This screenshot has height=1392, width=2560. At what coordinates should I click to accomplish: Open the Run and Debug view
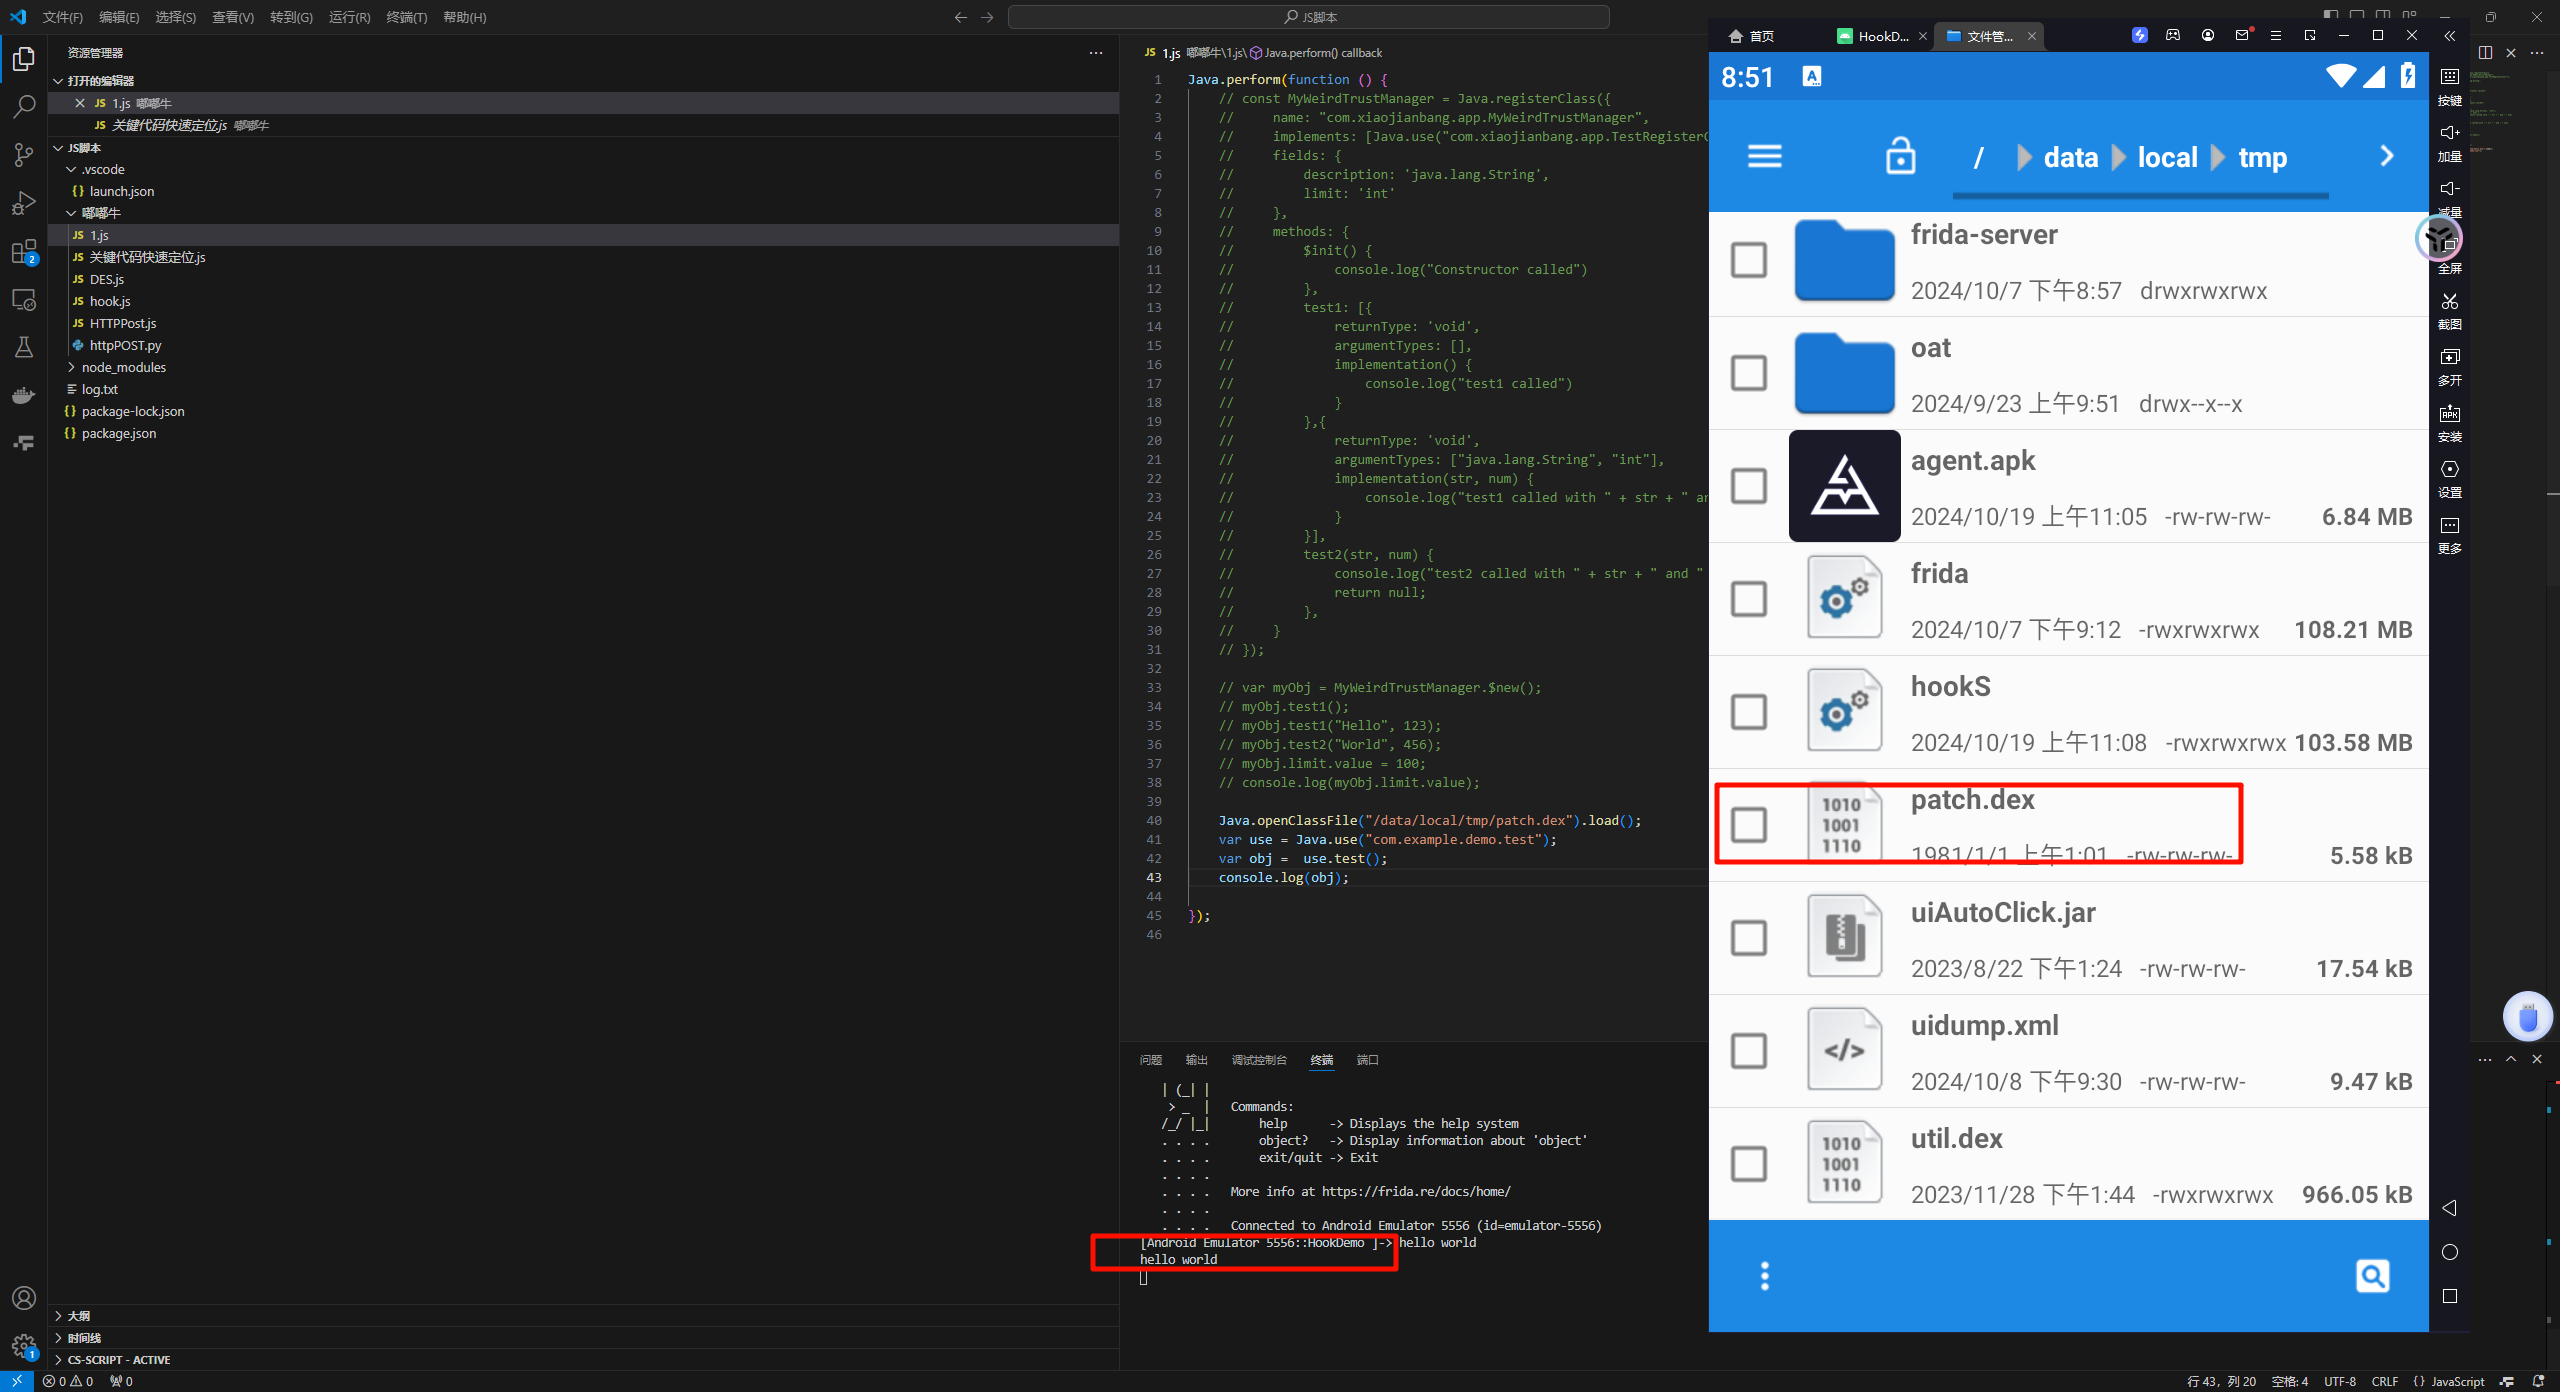pyautogui.click(x=24, y=203)
